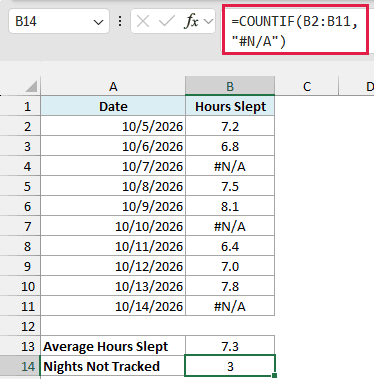
Task: Select cell with date 10/13/2026
Action: (113, 286)
